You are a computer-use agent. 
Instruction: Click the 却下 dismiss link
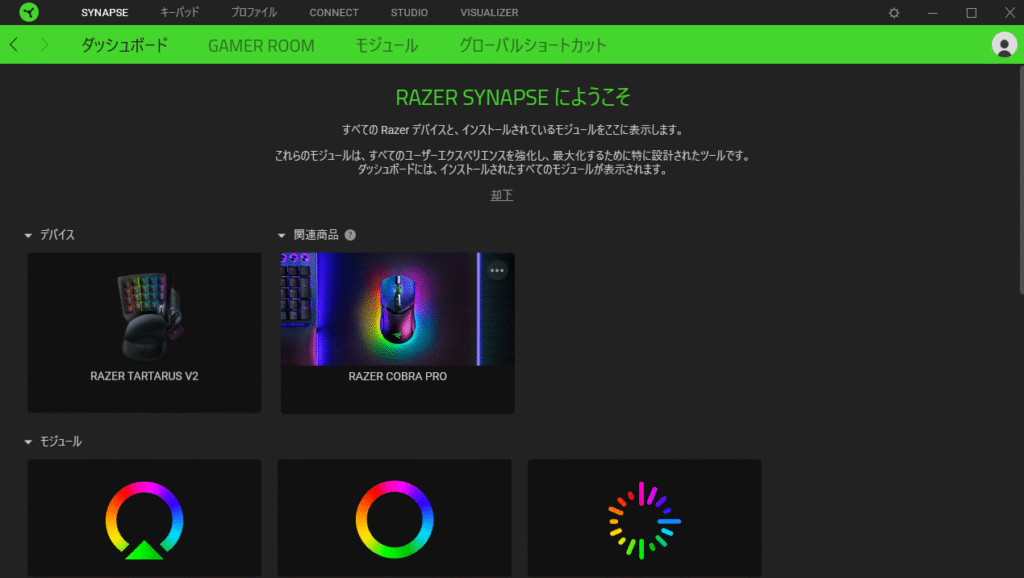click(x=502, y=195)
